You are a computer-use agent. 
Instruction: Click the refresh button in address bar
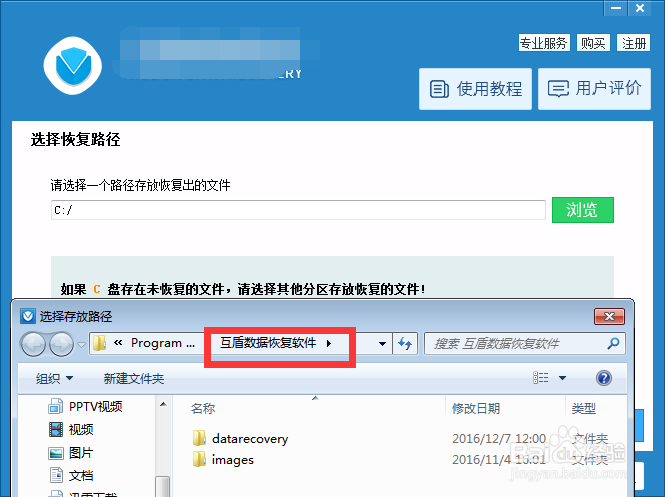405,343
